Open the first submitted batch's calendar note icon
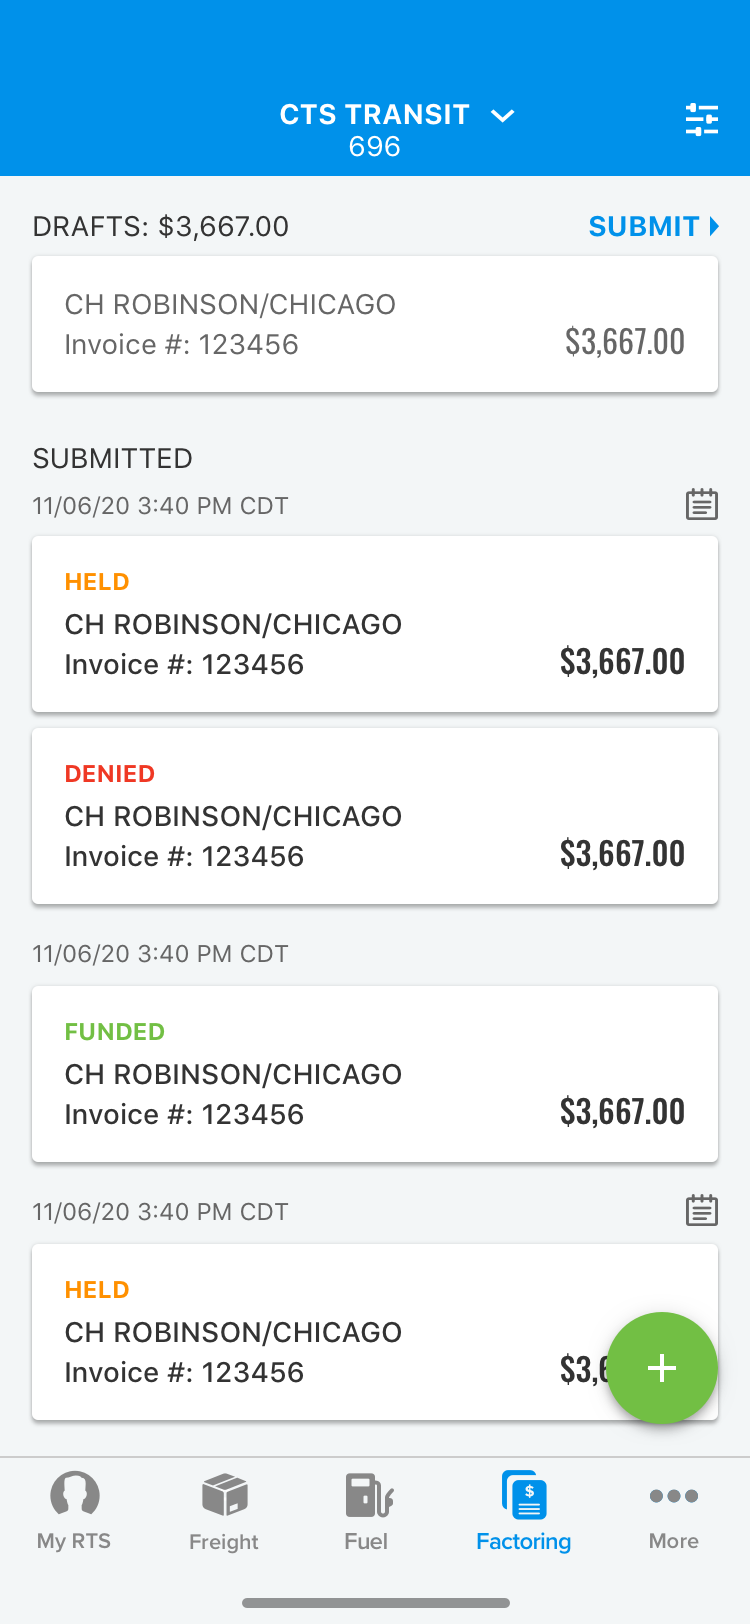Image resolution: width=750 pixels, height=1624 pixels. [701, 505]
